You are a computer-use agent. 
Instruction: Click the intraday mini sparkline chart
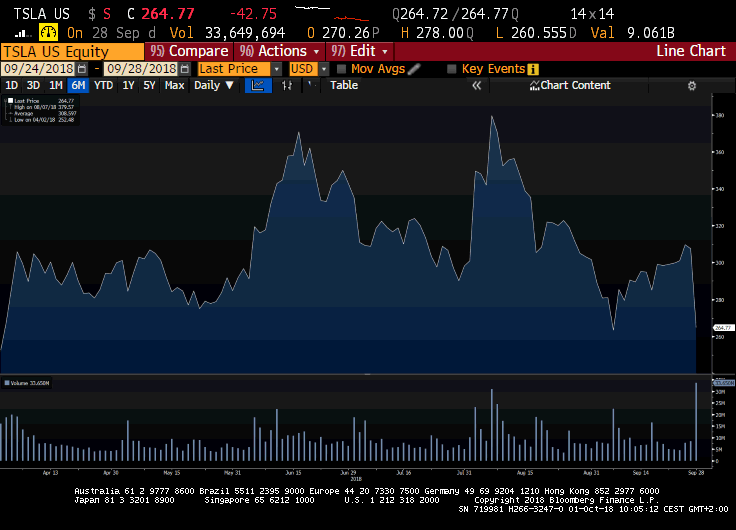332,14
